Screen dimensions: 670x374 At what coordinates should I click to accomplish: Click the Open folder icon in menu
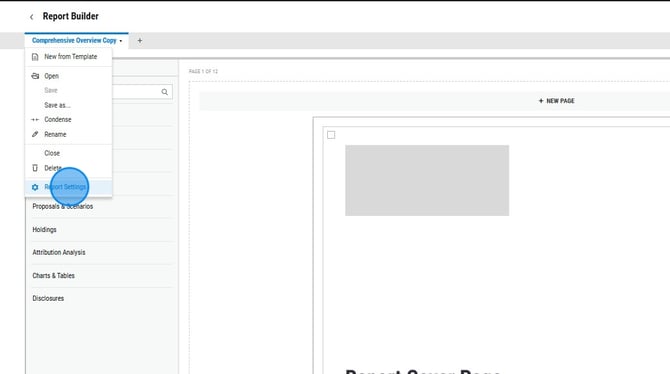(x=35, y=76)
